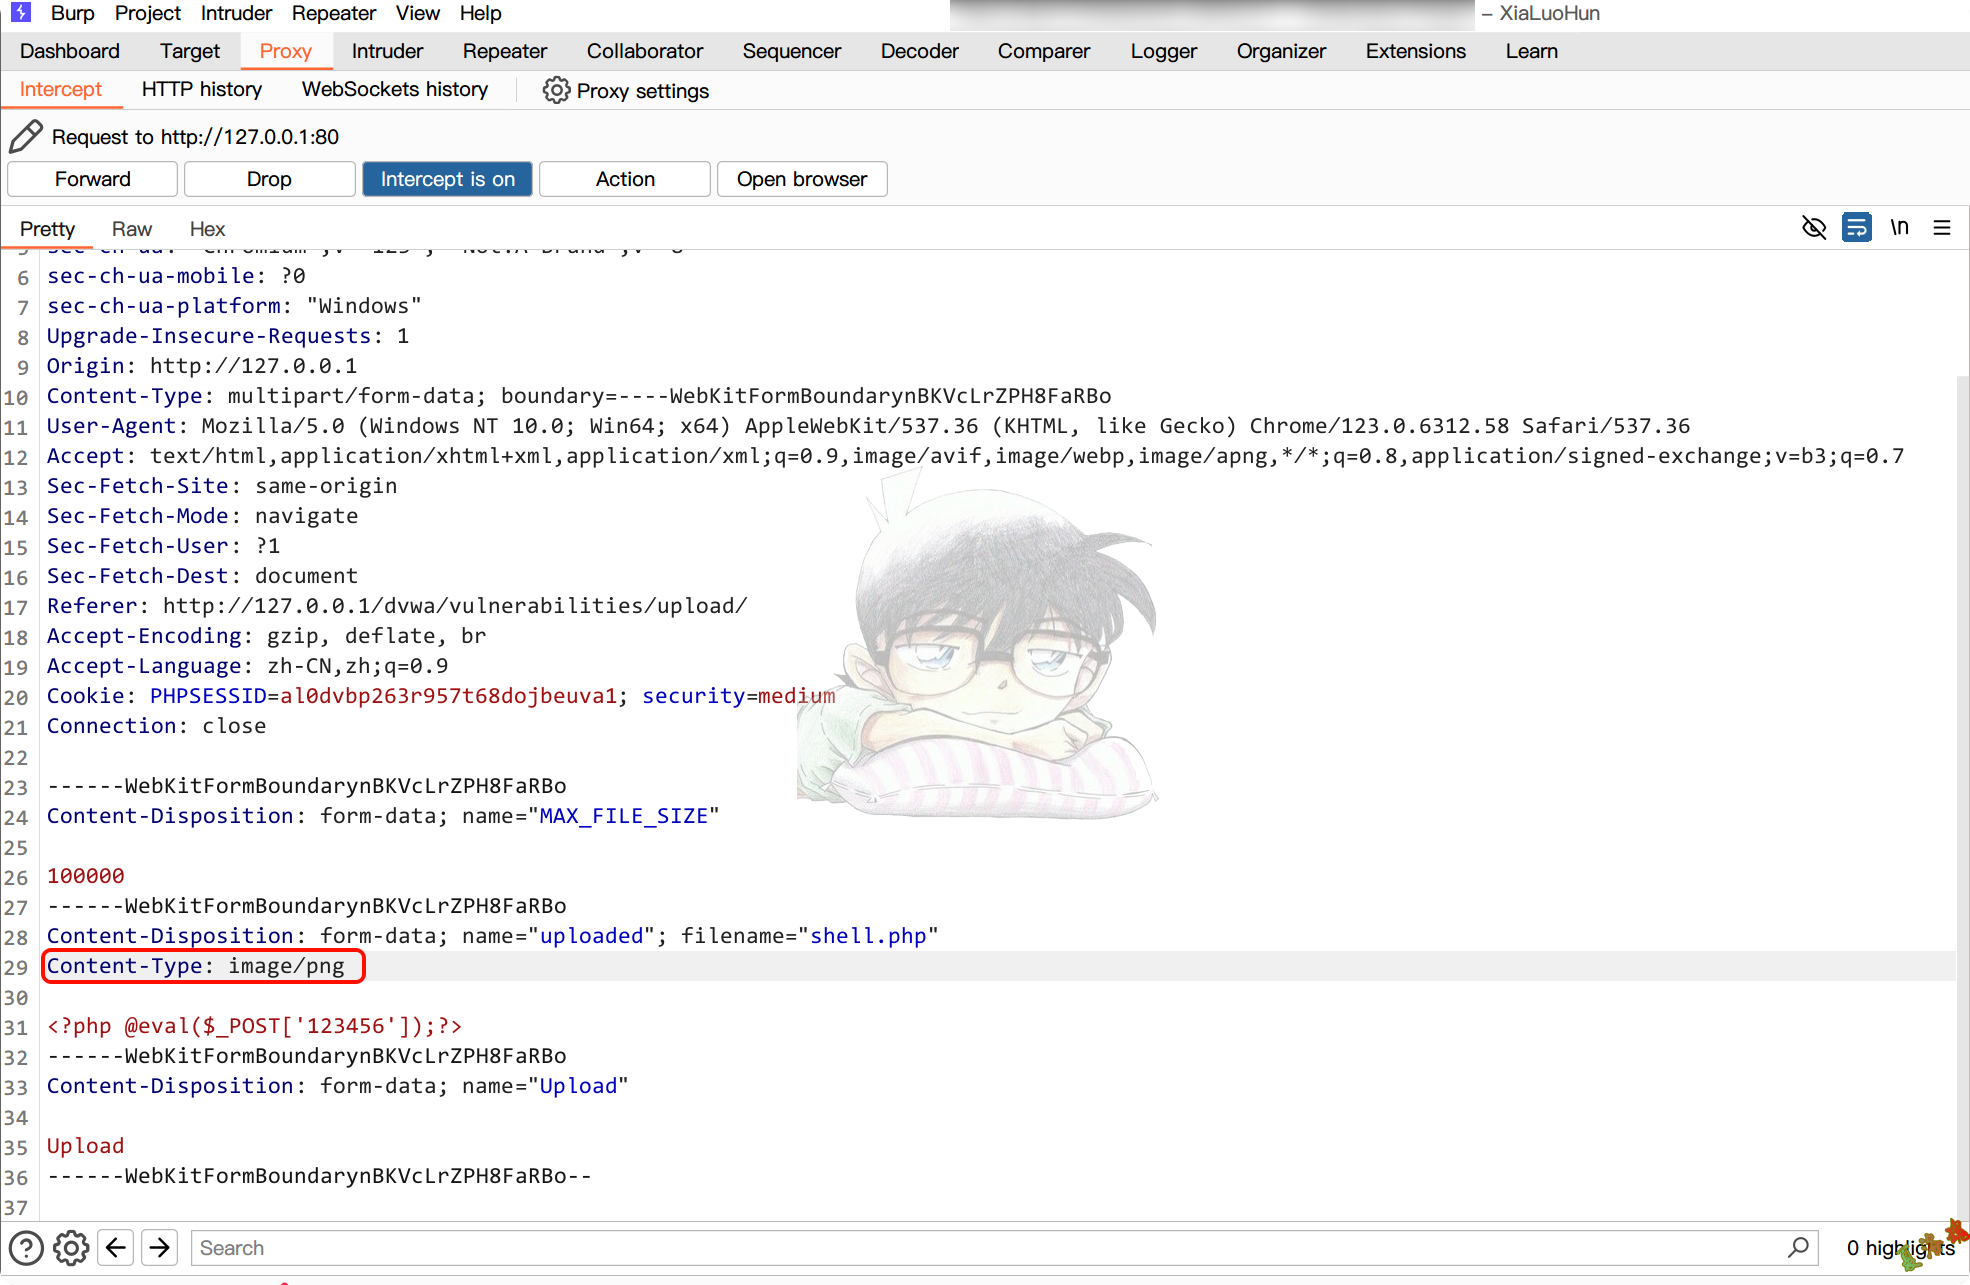Screen dimensions: 1970x1285
Task: Open the Action dropdown button
Action: pyautogui.click(x=625, y=179)
